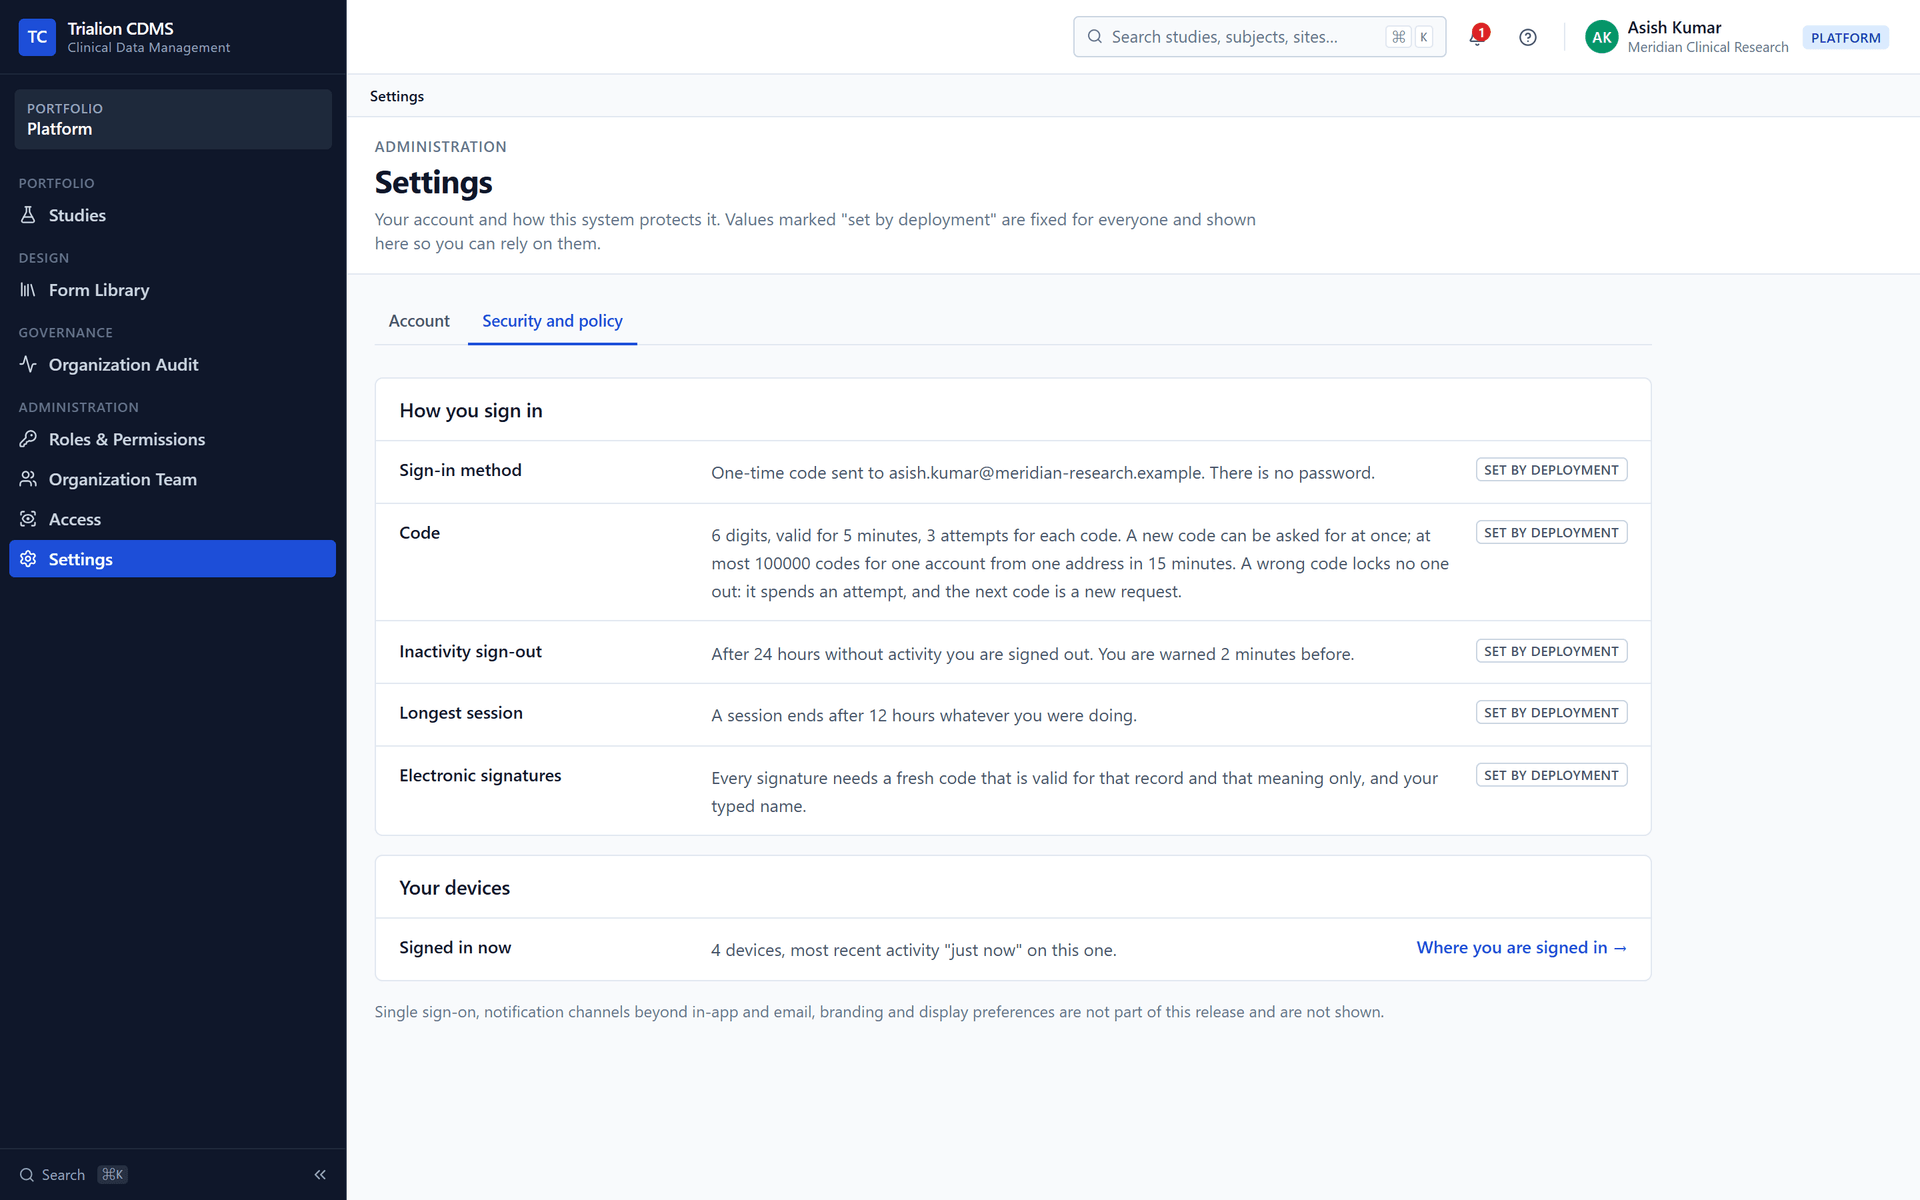Click the Sign-in method SET BY DEPLOYMENT badge

click(1551, 470)
